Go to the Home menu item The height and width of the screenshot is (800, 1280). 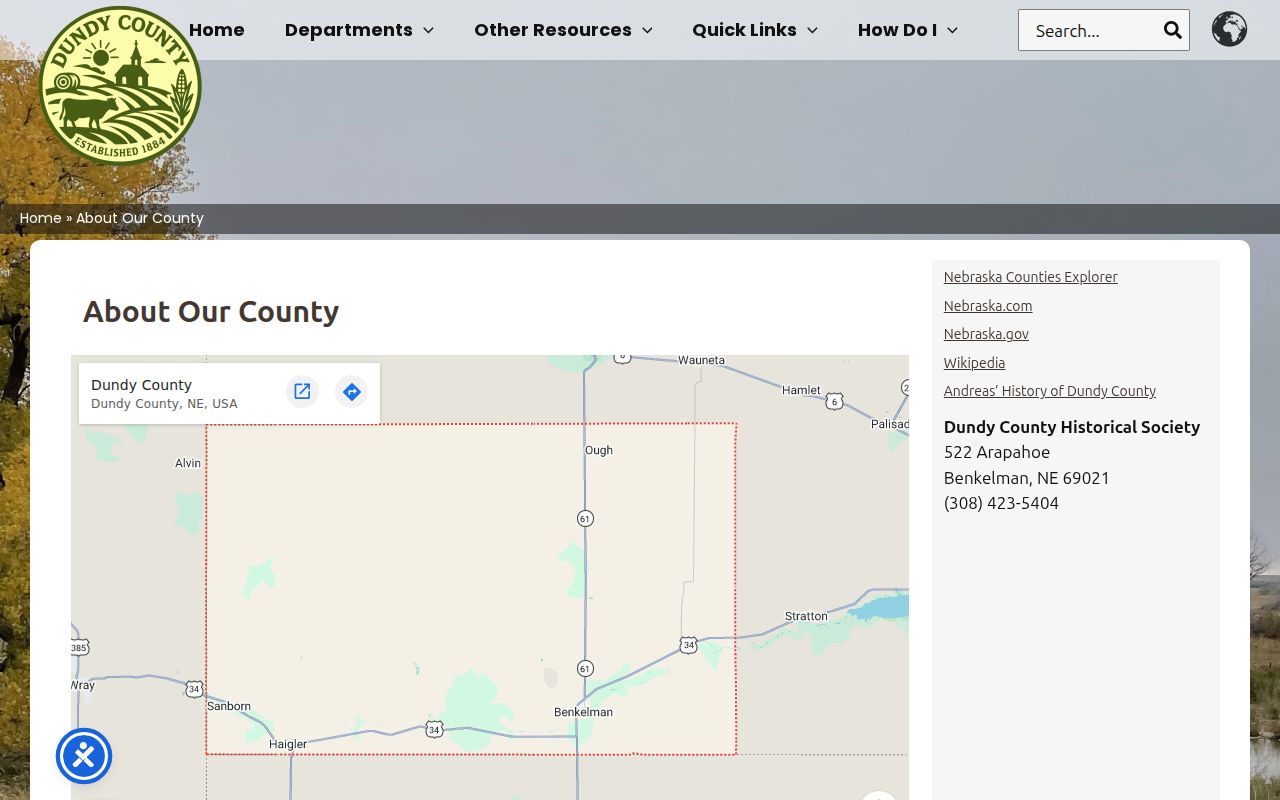pos(216,30)
